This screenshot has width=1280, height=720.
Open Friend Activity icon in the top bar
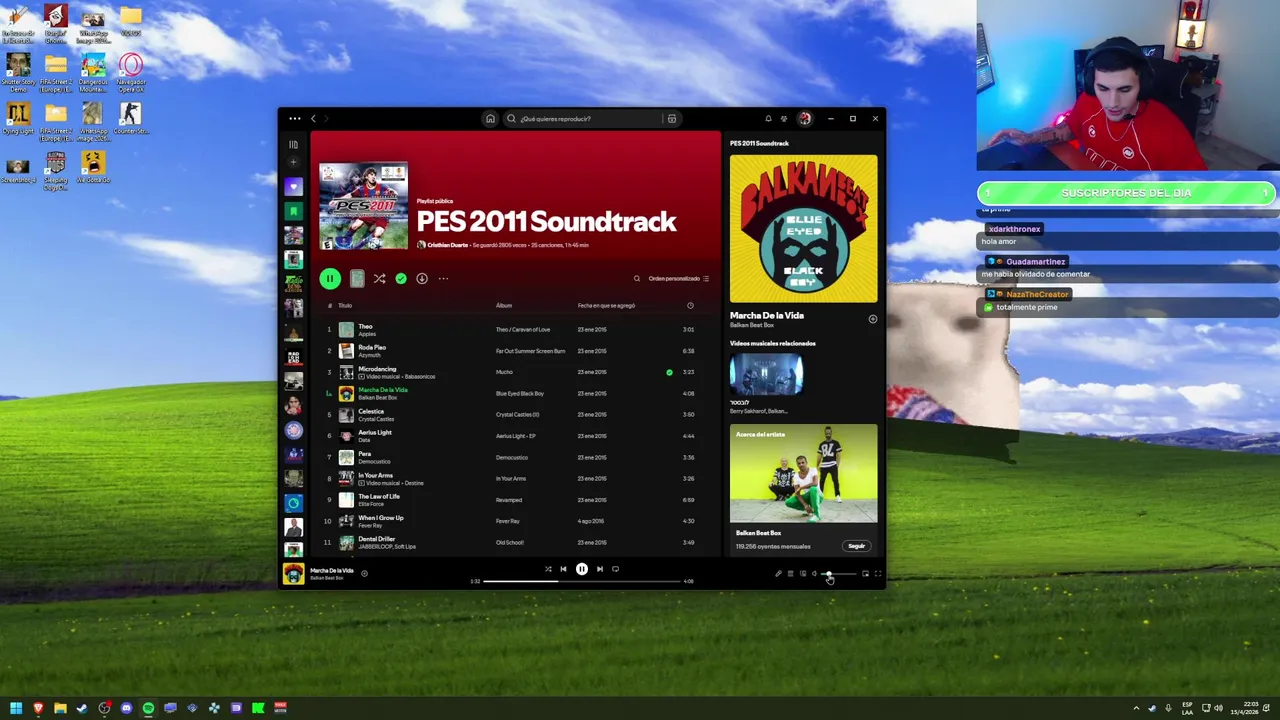(784, 118)
